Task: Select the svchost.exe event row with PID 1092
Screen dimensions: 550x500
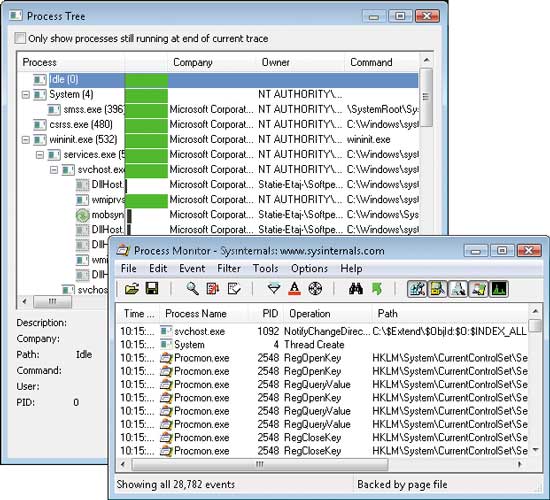Action: coord(322,331)
